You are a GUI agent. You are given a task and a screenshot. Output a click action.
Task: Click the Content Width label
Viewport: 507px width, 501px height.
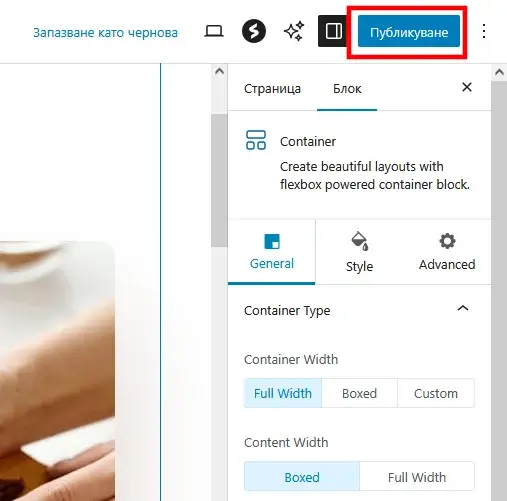click(x=286, y=443)
